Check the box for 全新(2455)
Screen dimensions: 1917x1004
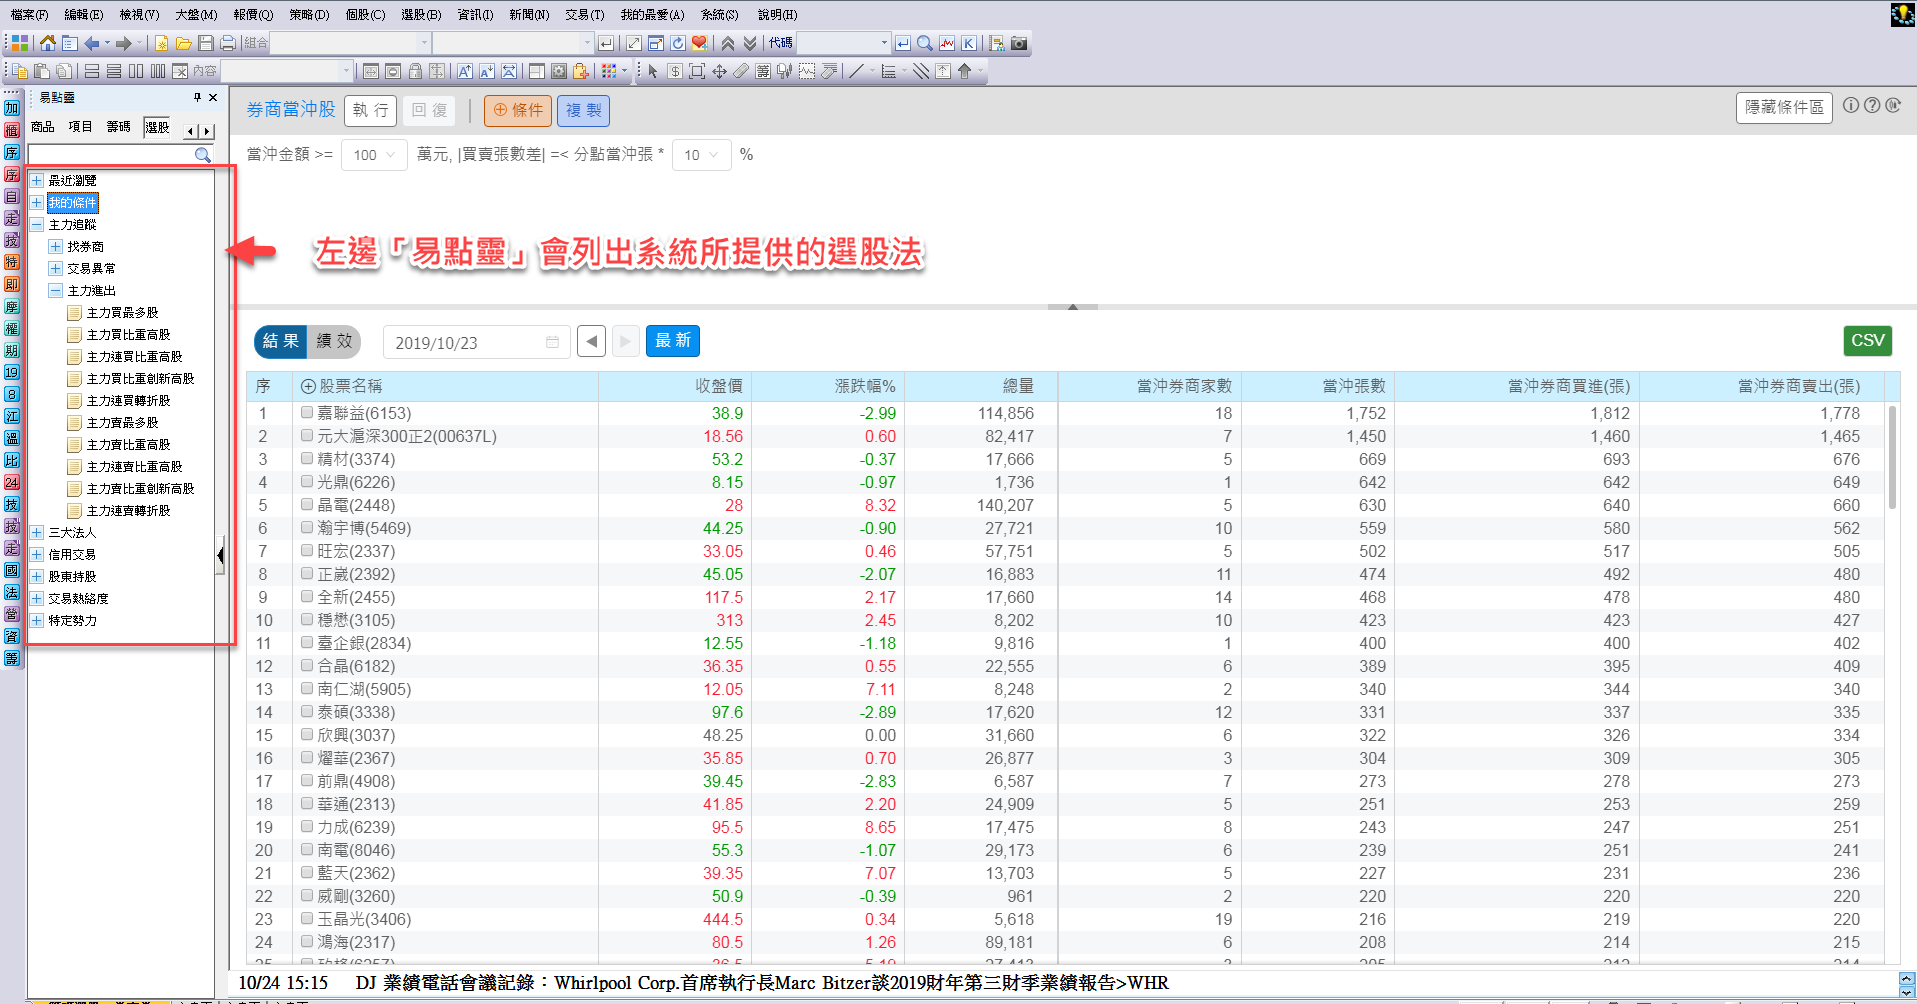pyautogui.click(x=307, y=596)
